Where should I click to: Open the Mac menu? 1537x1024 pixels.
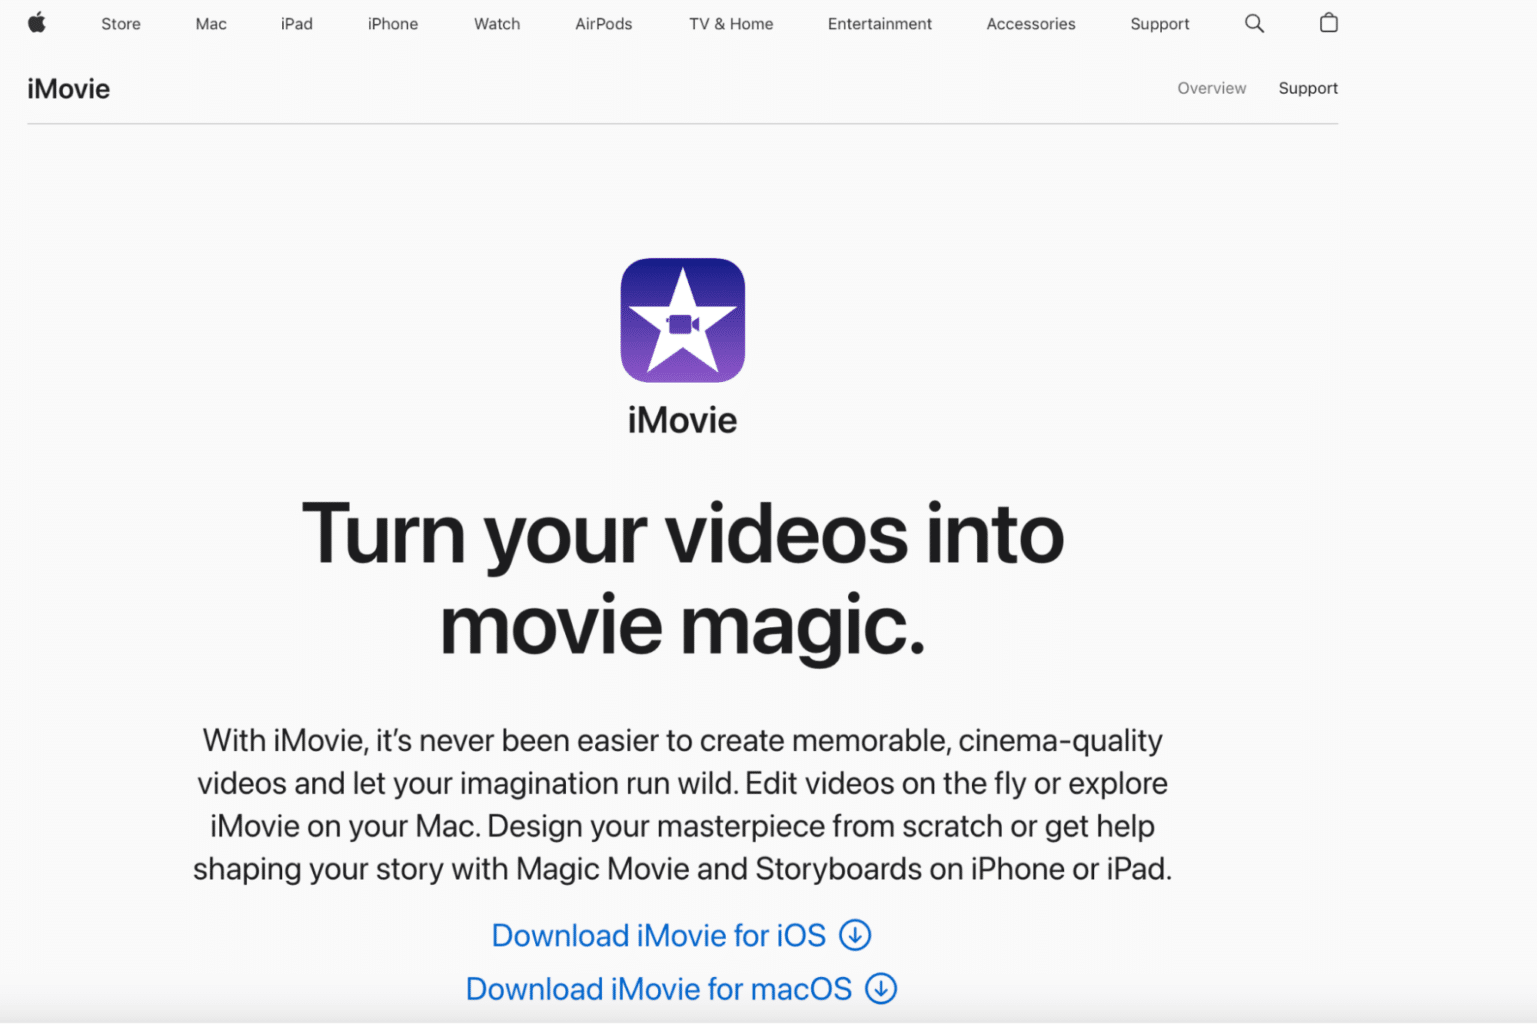tap(211, 24)
